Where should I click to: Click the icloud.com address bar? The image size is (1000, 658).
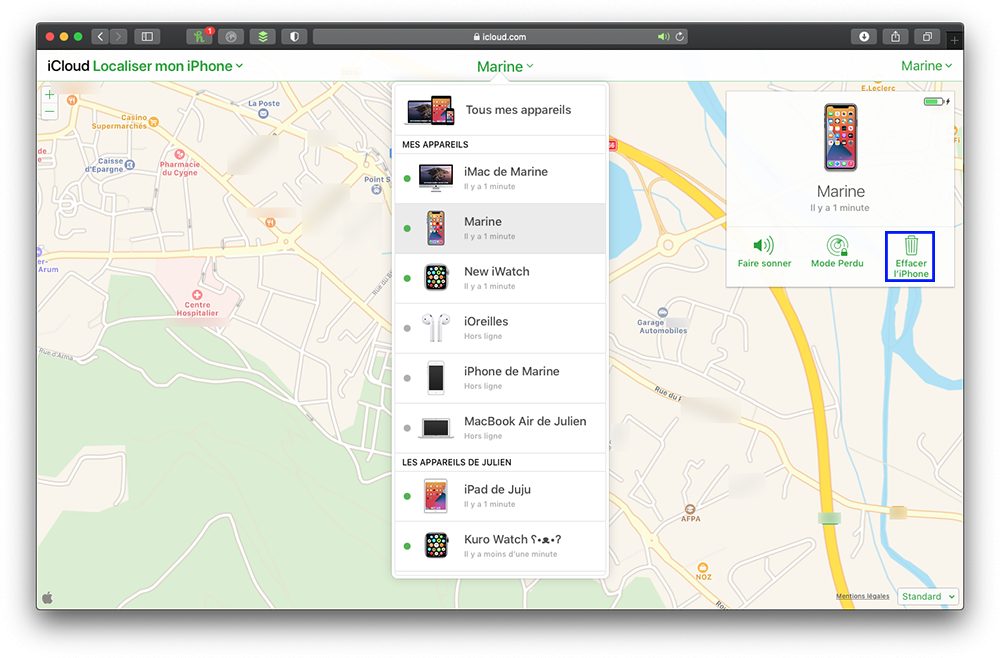coord(500,37)
